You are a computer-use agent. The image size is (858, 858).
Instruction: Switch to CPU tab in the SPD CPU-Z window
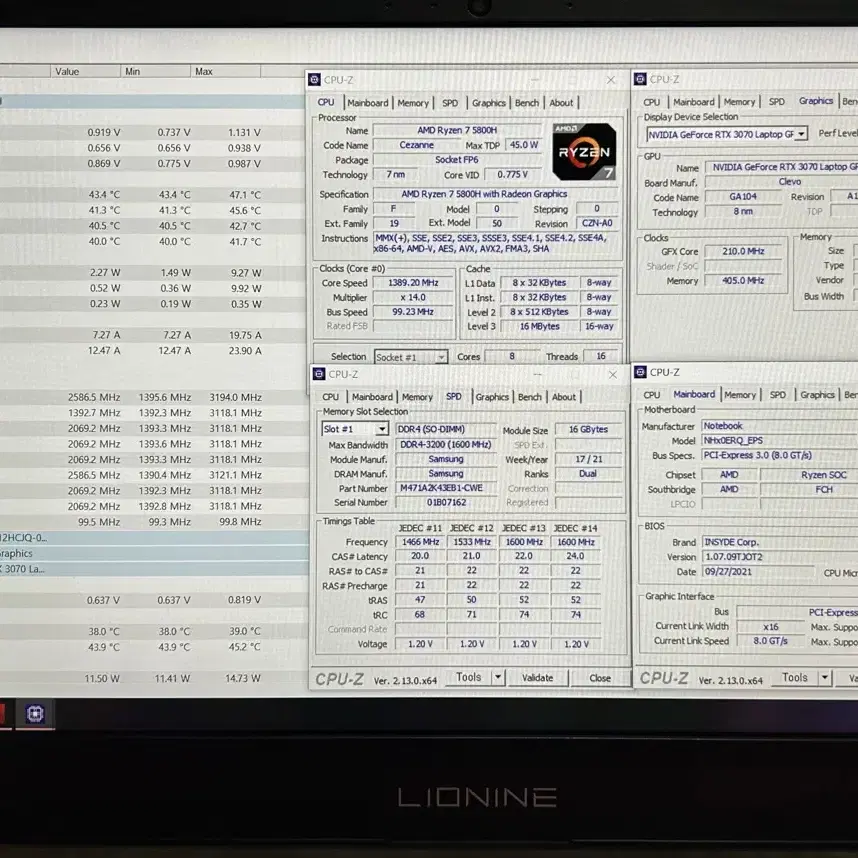click(x=331, y=397)
